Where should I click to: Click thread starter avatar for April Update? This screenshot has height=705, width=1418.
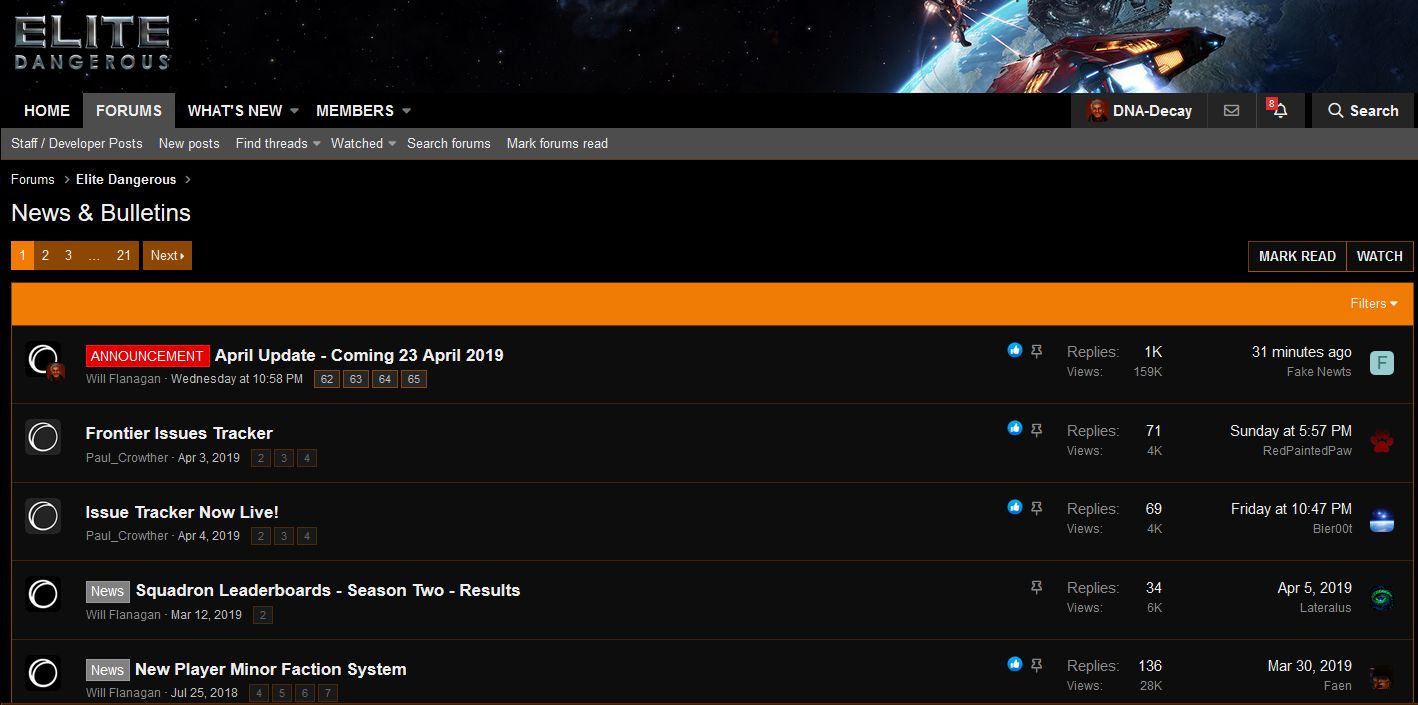click(x=43, y=360)
